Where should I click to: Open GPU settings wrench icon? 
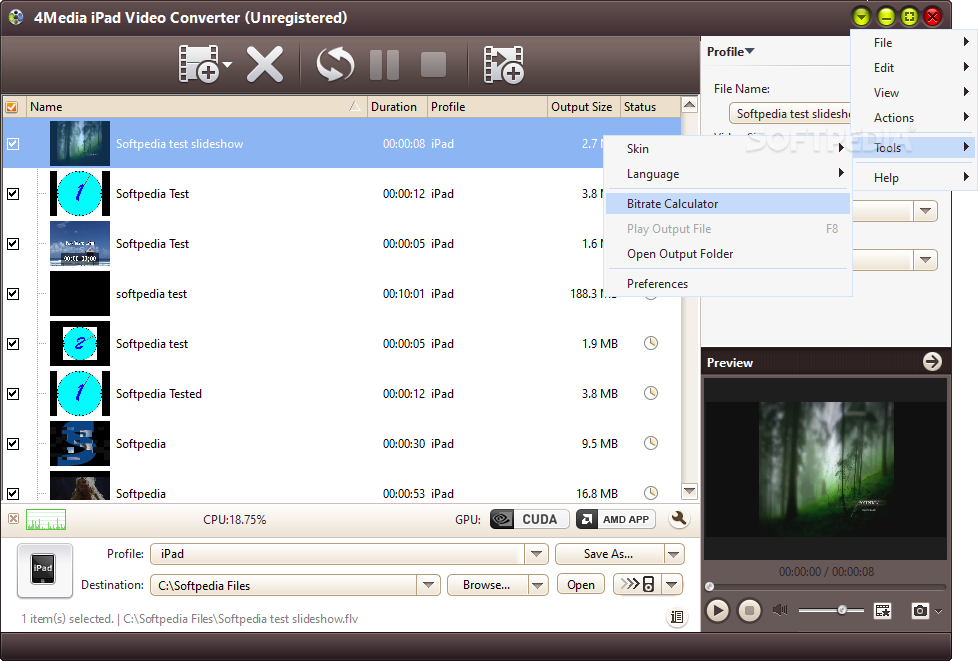coord(679,518)
